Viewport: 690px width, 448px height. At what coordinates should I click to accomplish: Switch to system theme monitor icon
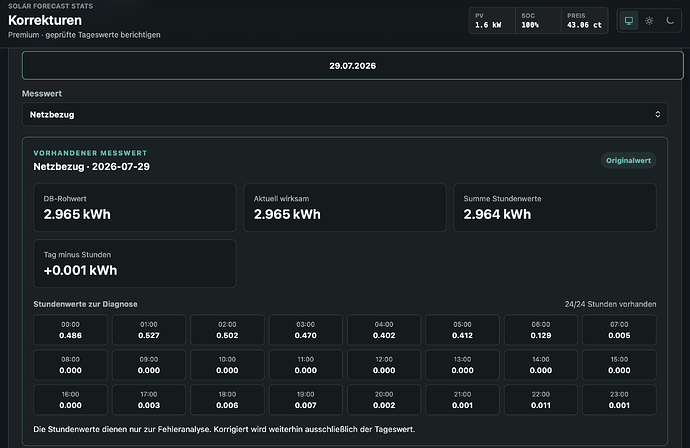click(629, 21)
